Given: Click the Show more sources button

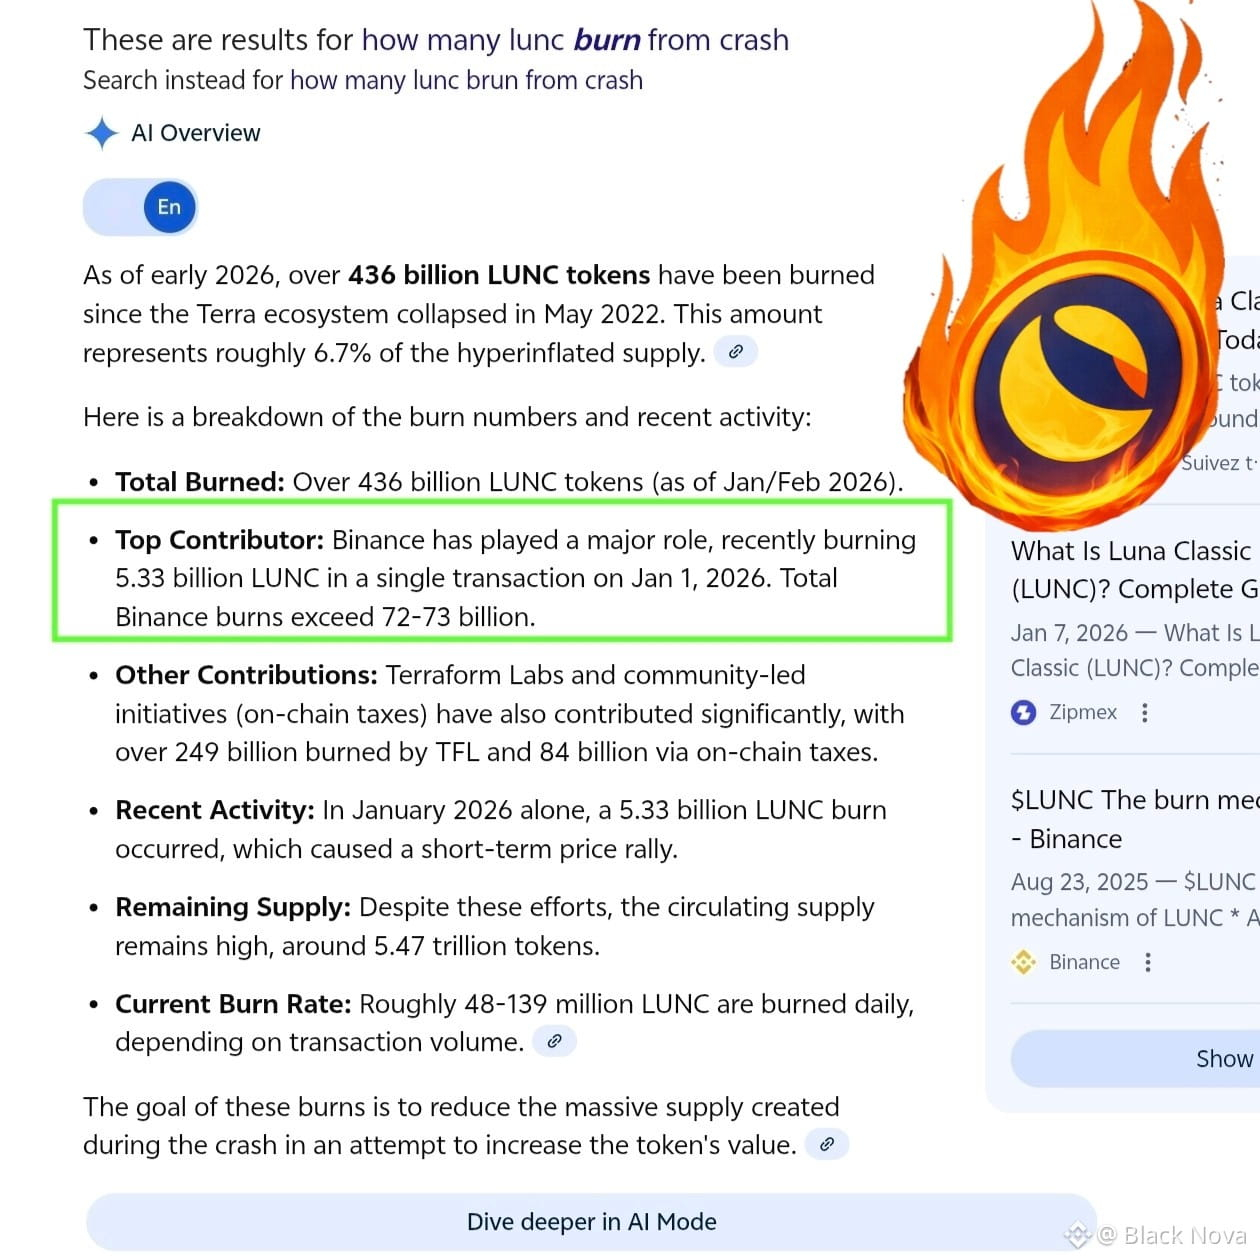Looking at the screenshot, I should 1136,1059.
